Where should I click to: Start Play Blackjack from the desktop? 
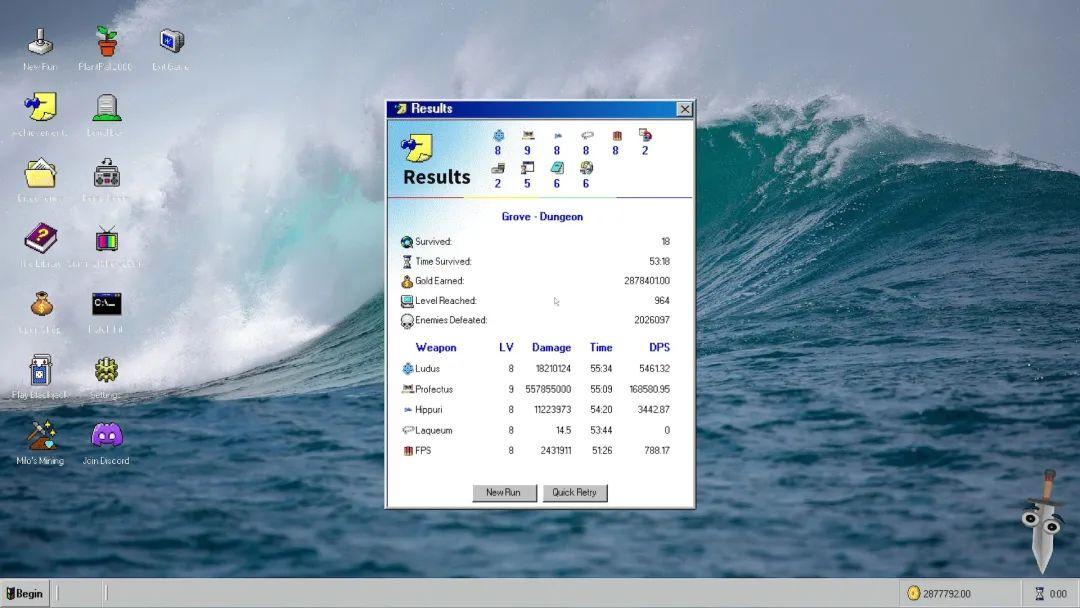coord(40,371)
